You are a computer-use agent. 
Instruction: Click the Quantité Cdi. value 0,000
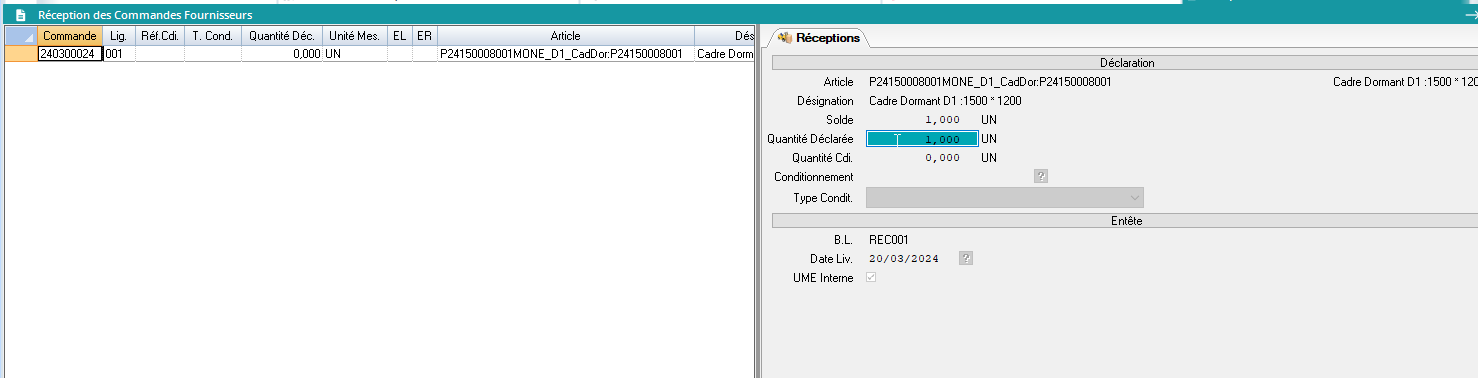pos(943,158)
